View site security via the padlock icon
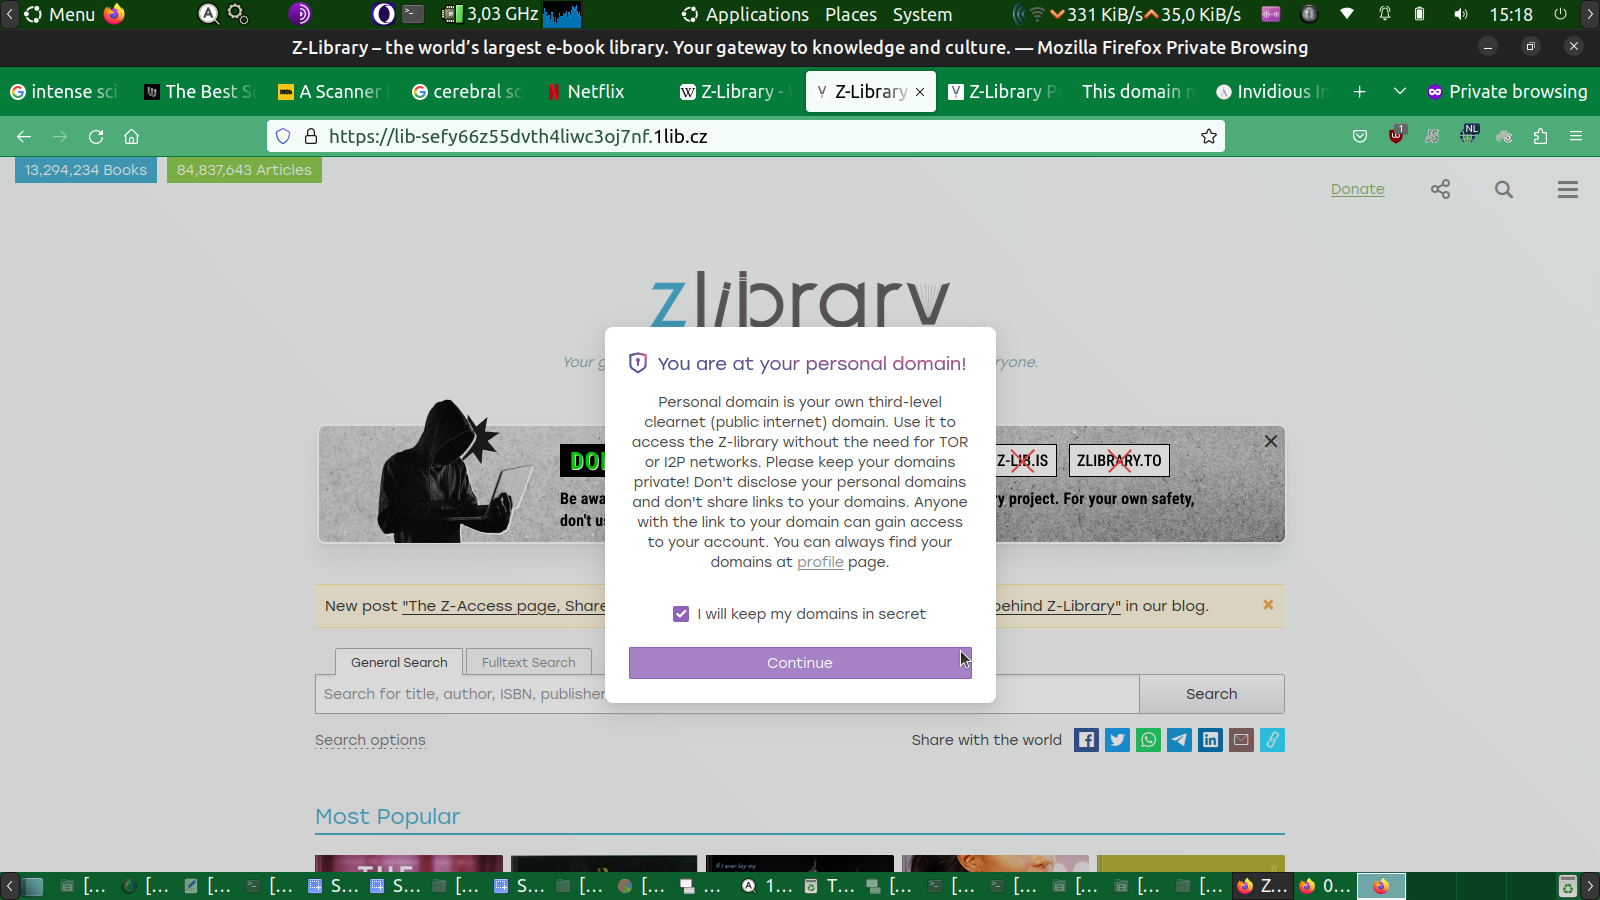This screenshot has height=900, width=1600. pyautogui.click(x=310, y=136)
